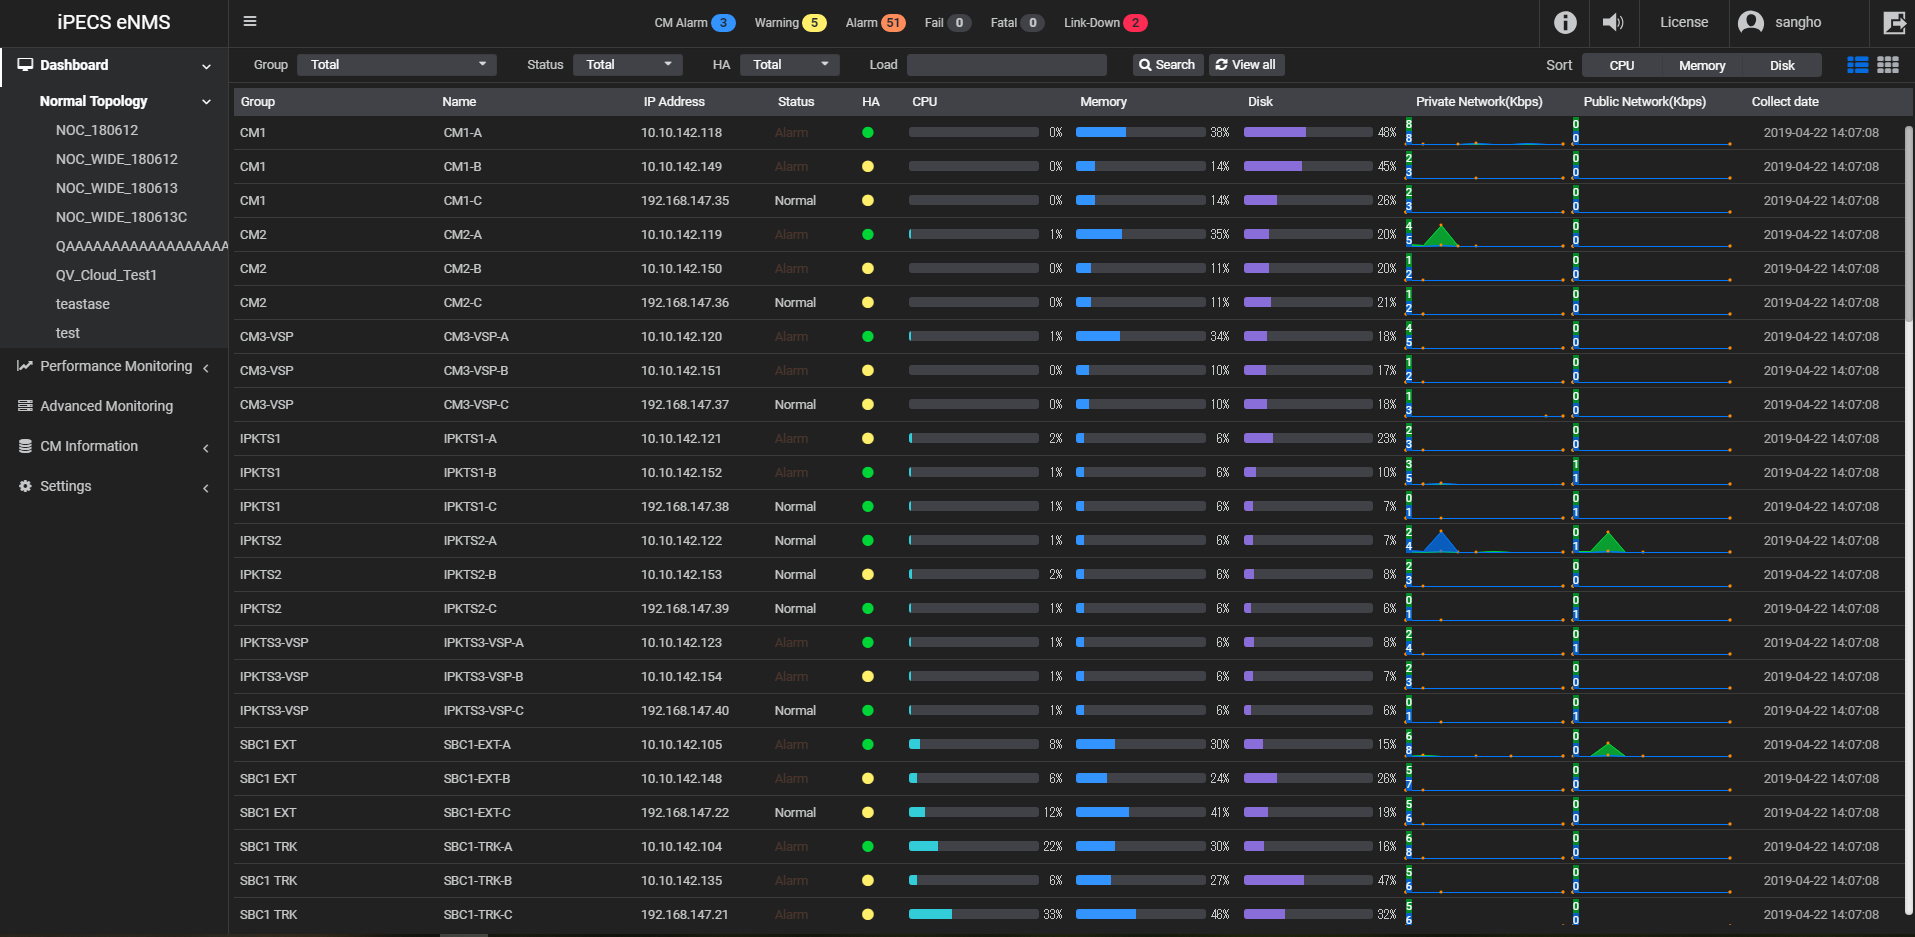The width and height of the screenshot is (1915, 937).
Task: Sort devices by Memory
Action: [1702, 65]
